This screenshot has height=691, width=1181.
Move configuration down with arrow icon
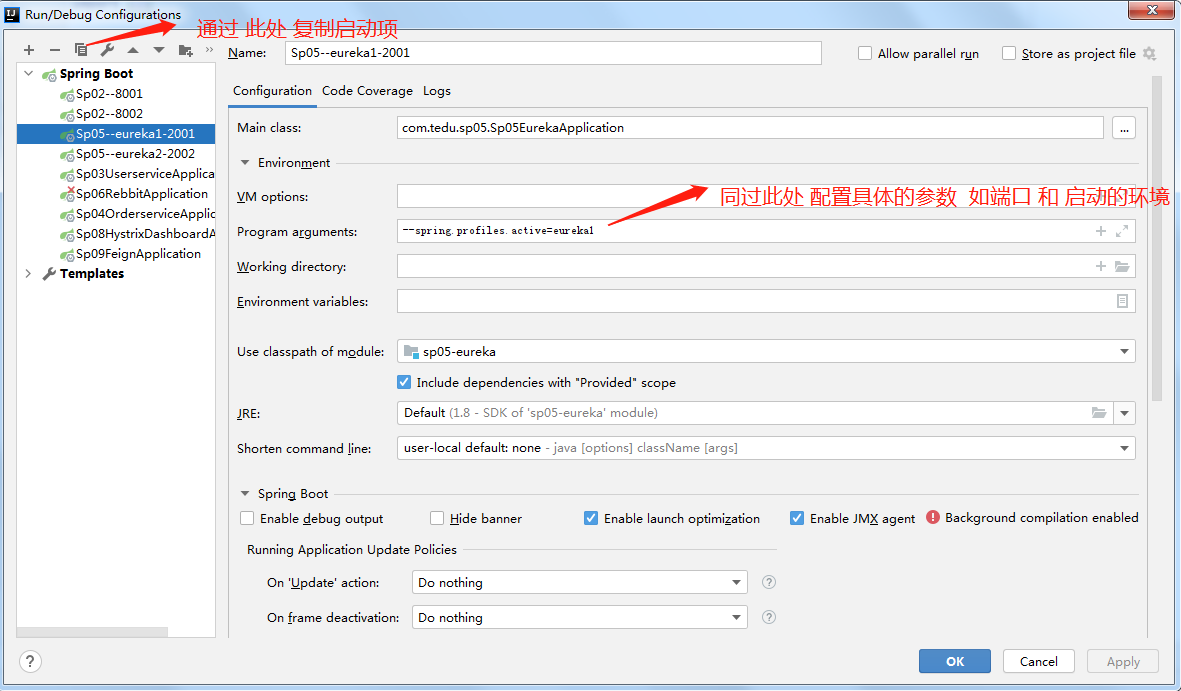(159, 50)
